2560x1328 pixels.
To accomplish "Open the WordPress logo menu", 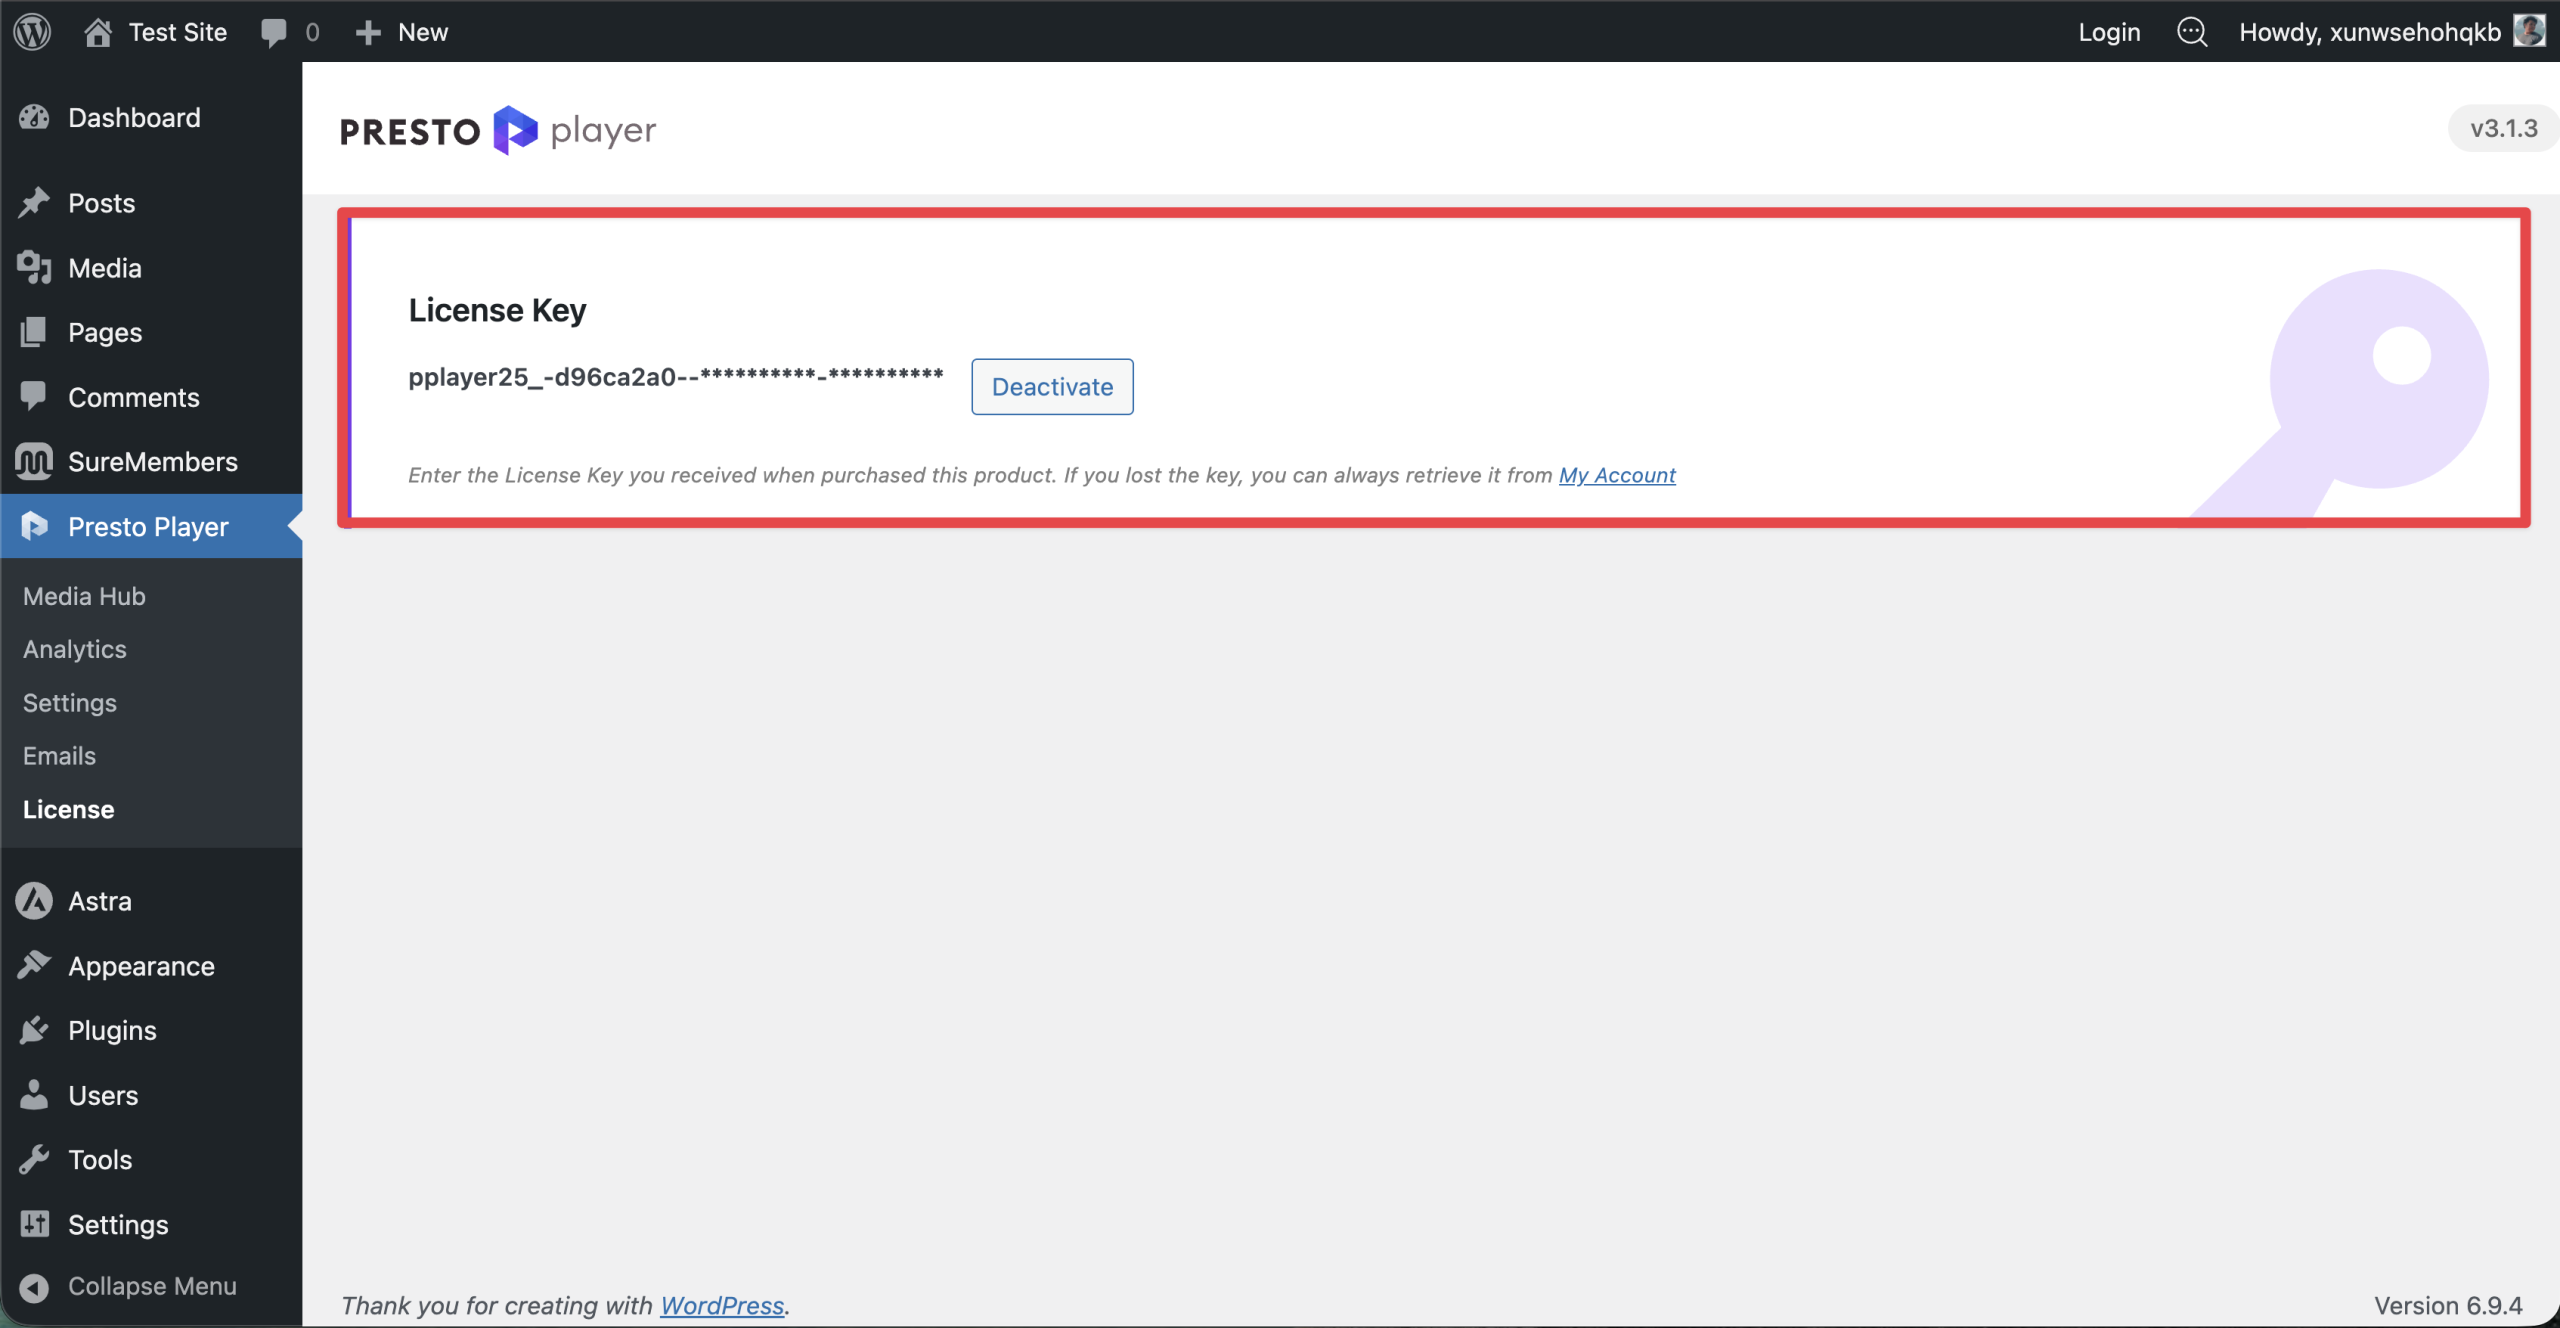I will point(32,31).
